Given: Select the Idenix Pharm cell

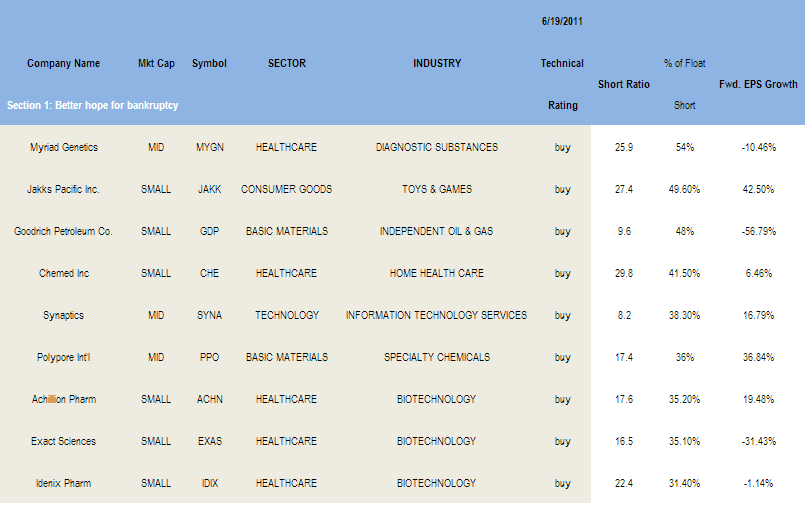Looking at the screenshot, I should (63, 483).
